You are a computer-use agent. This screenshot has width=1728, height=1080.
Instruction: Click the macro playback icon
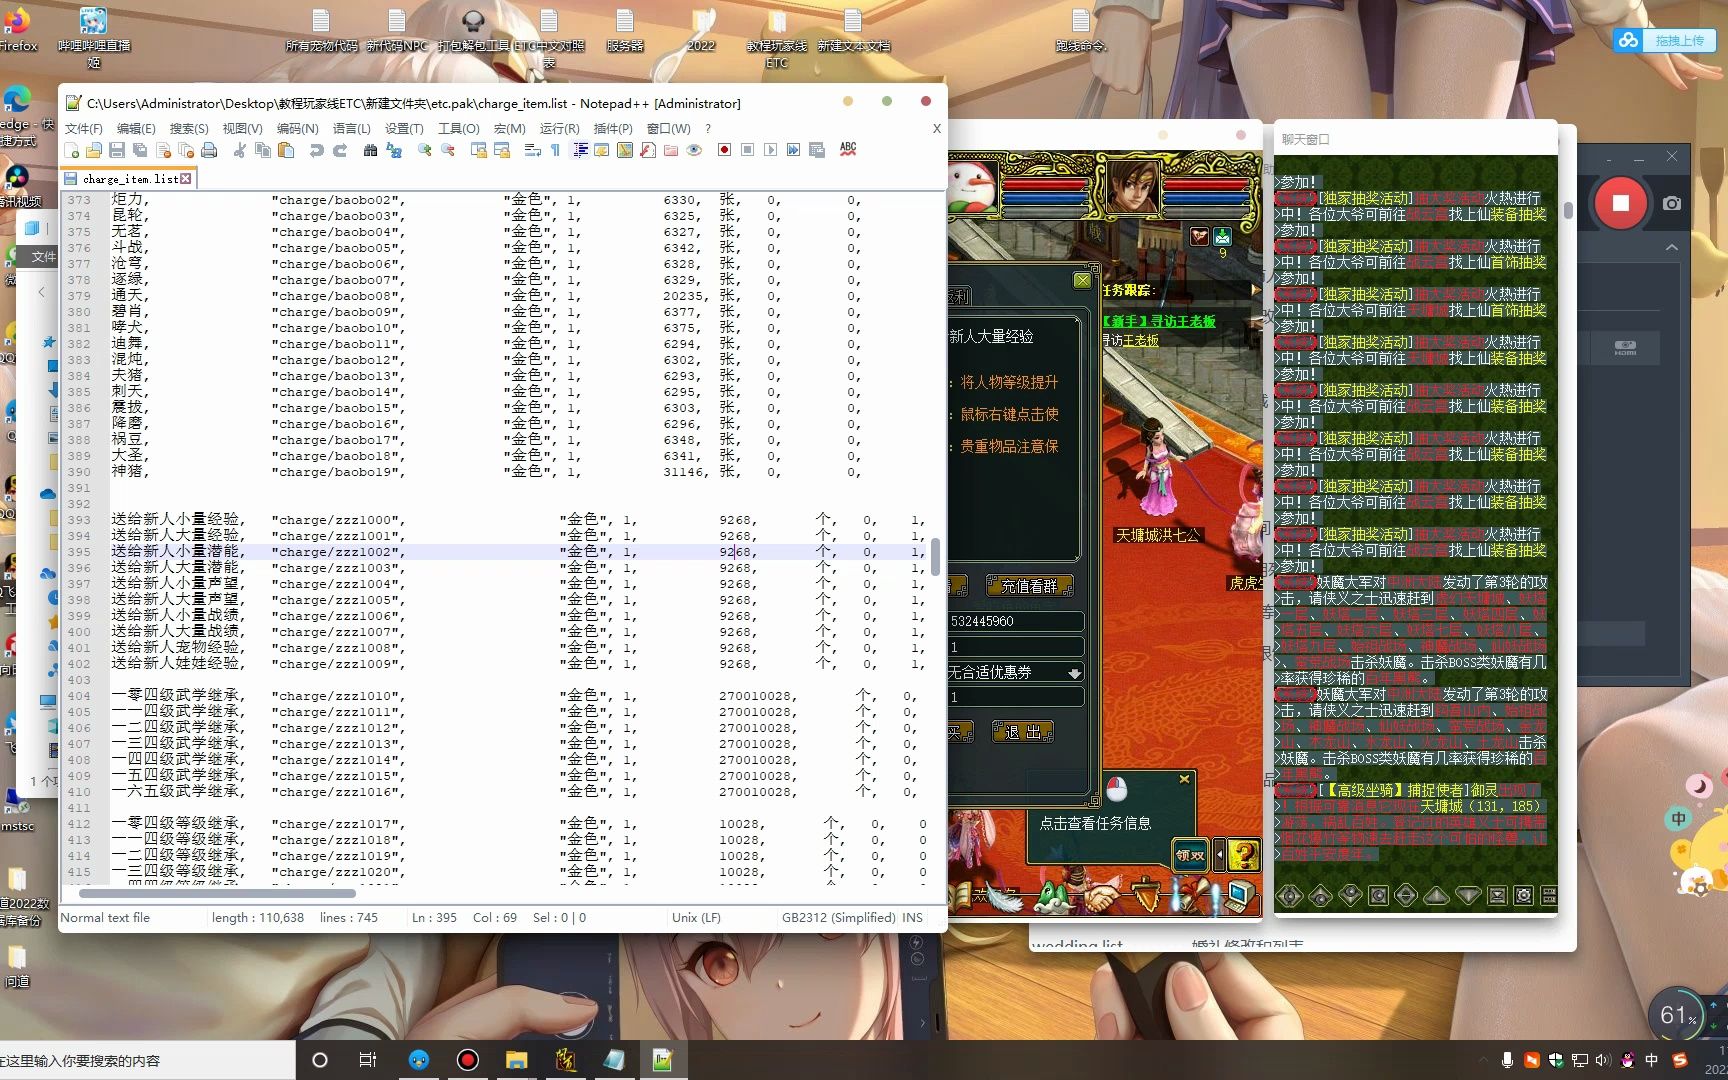coord(770,150)
